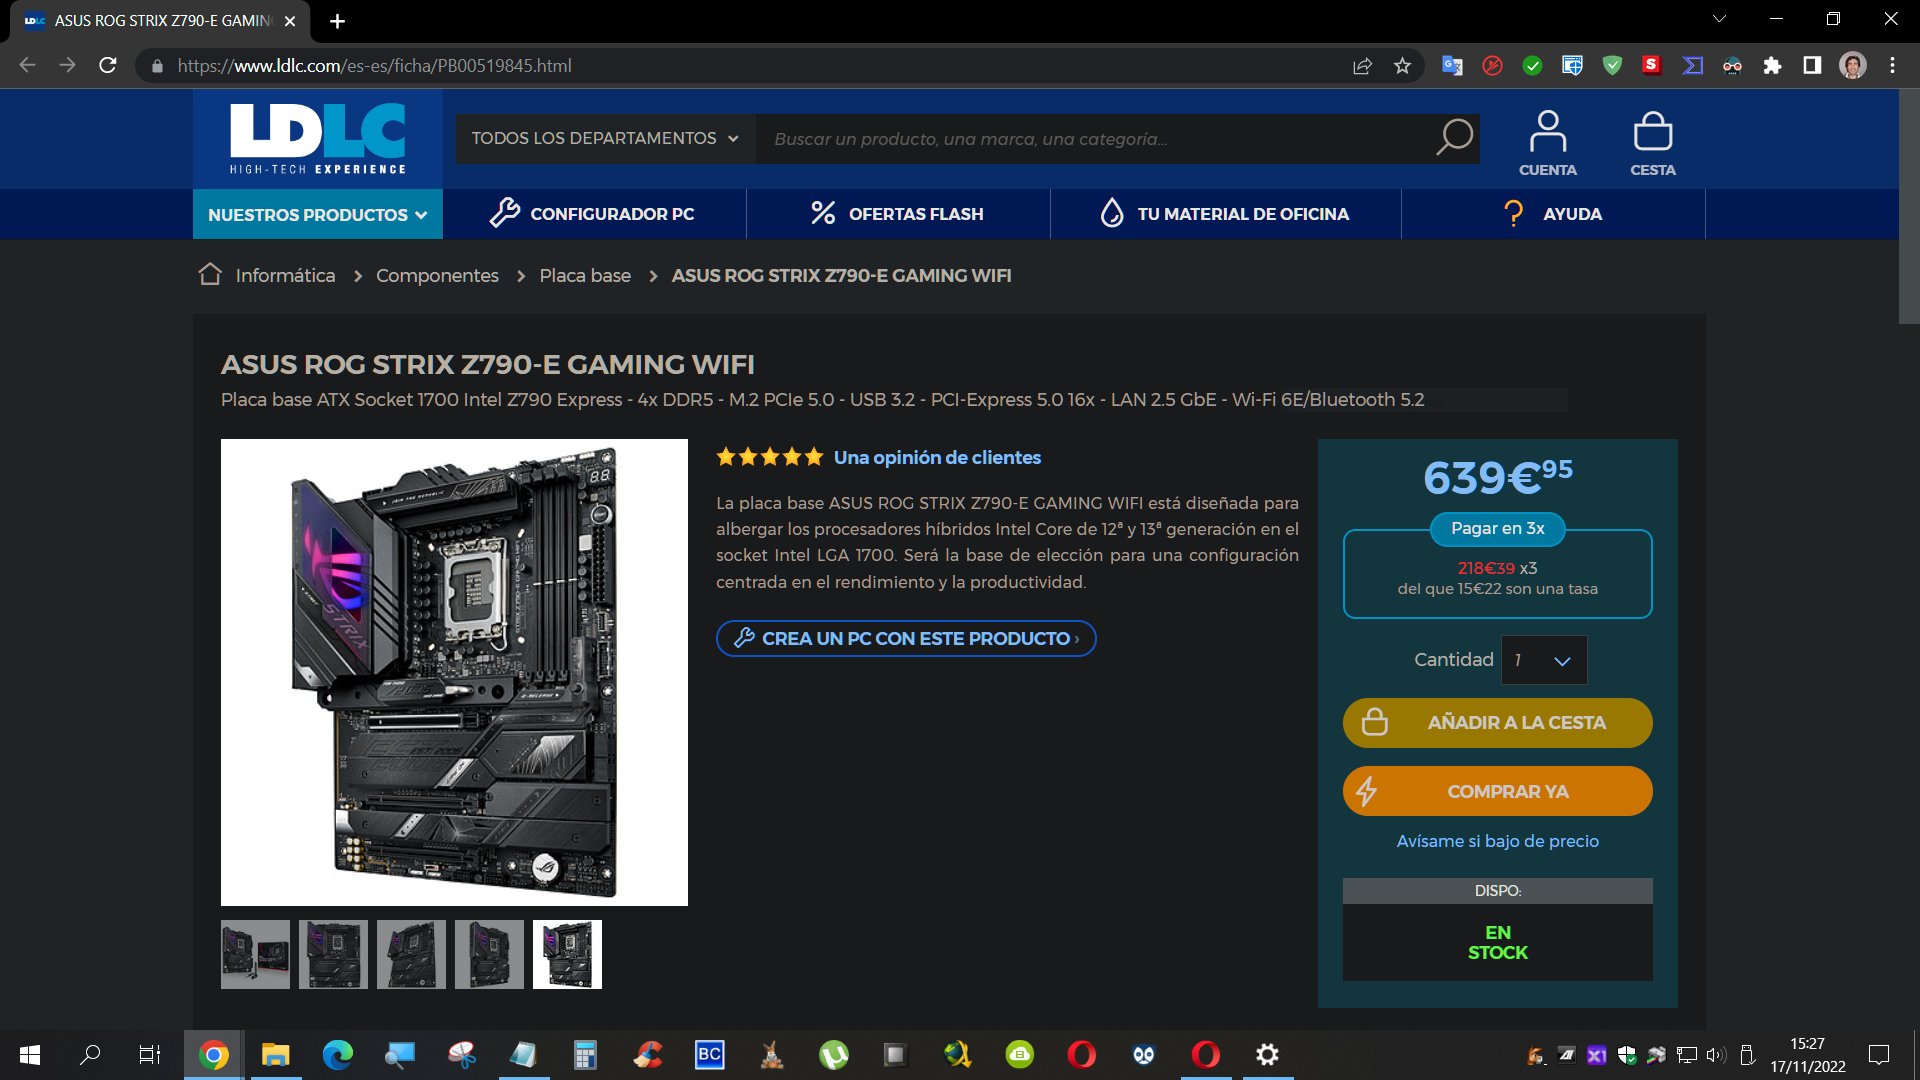Bookmark the page with the star icon
Viewport: 1920px width, 1080px height.
[x=1402, y=66]
